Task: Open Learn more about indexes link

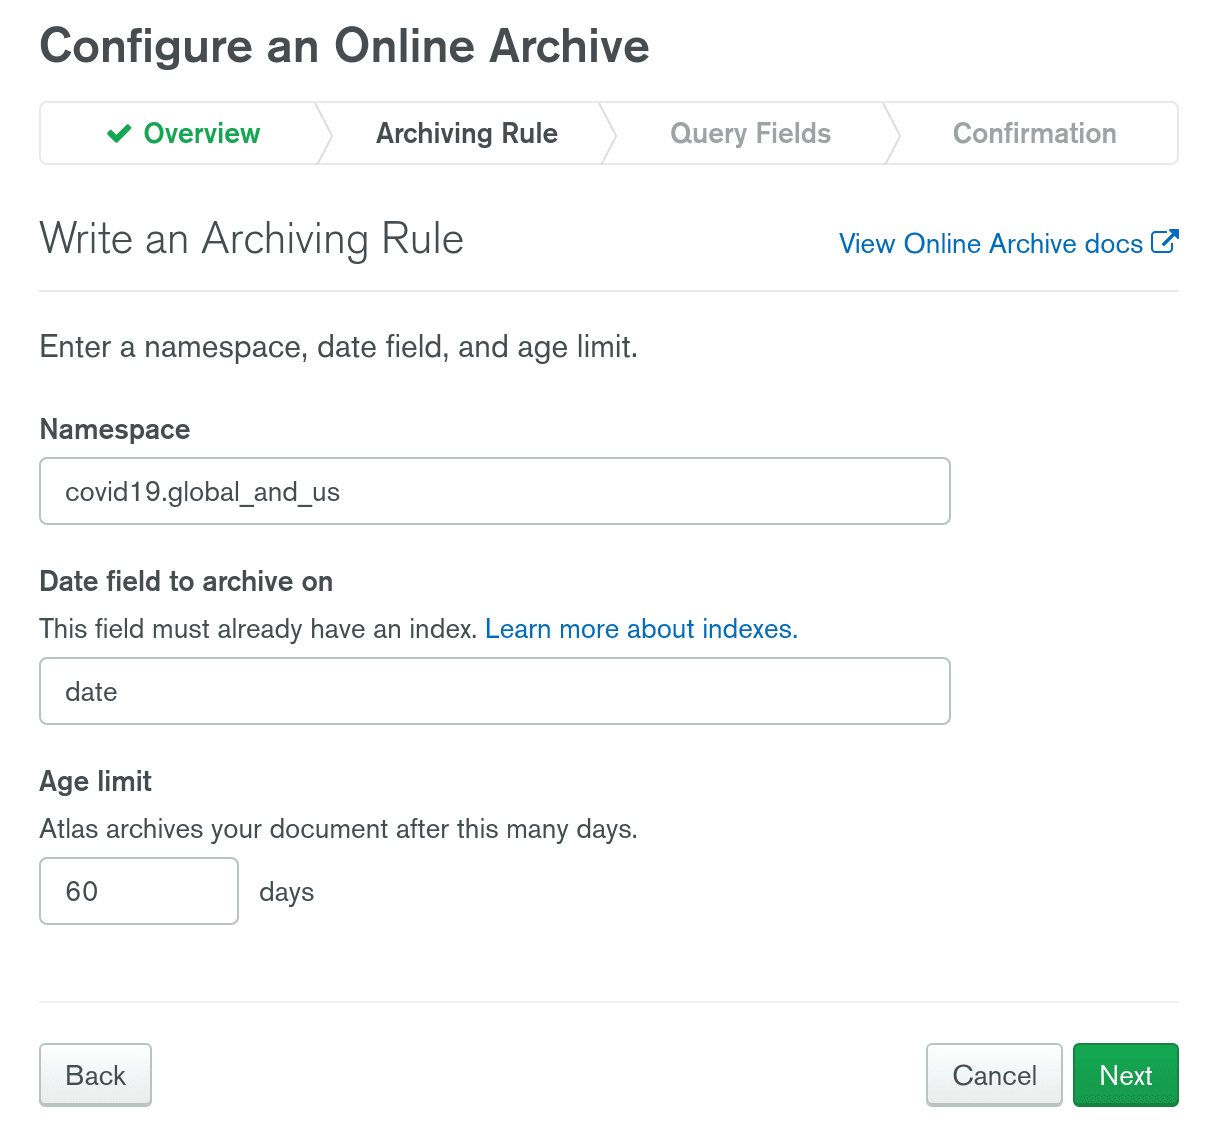Action: click(641, 629)
